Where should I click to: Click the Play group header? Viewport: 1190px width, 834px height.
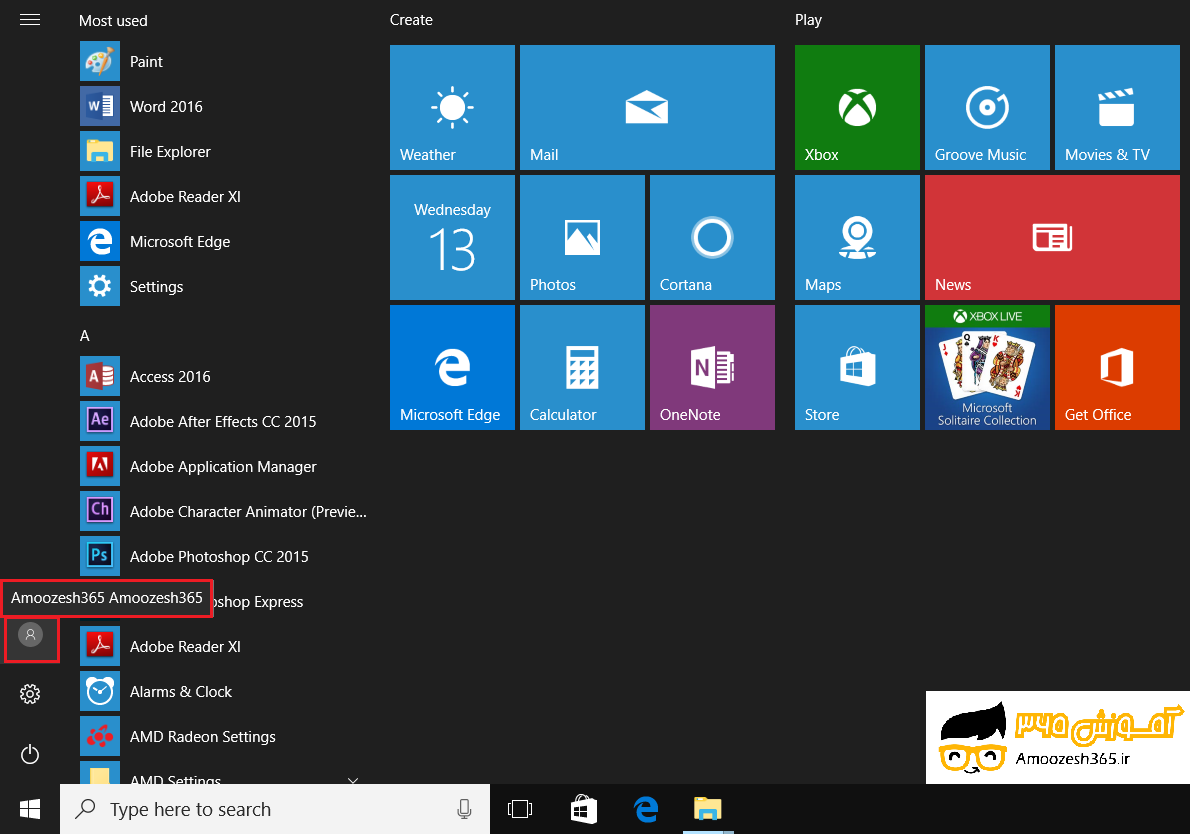(808, 20)
